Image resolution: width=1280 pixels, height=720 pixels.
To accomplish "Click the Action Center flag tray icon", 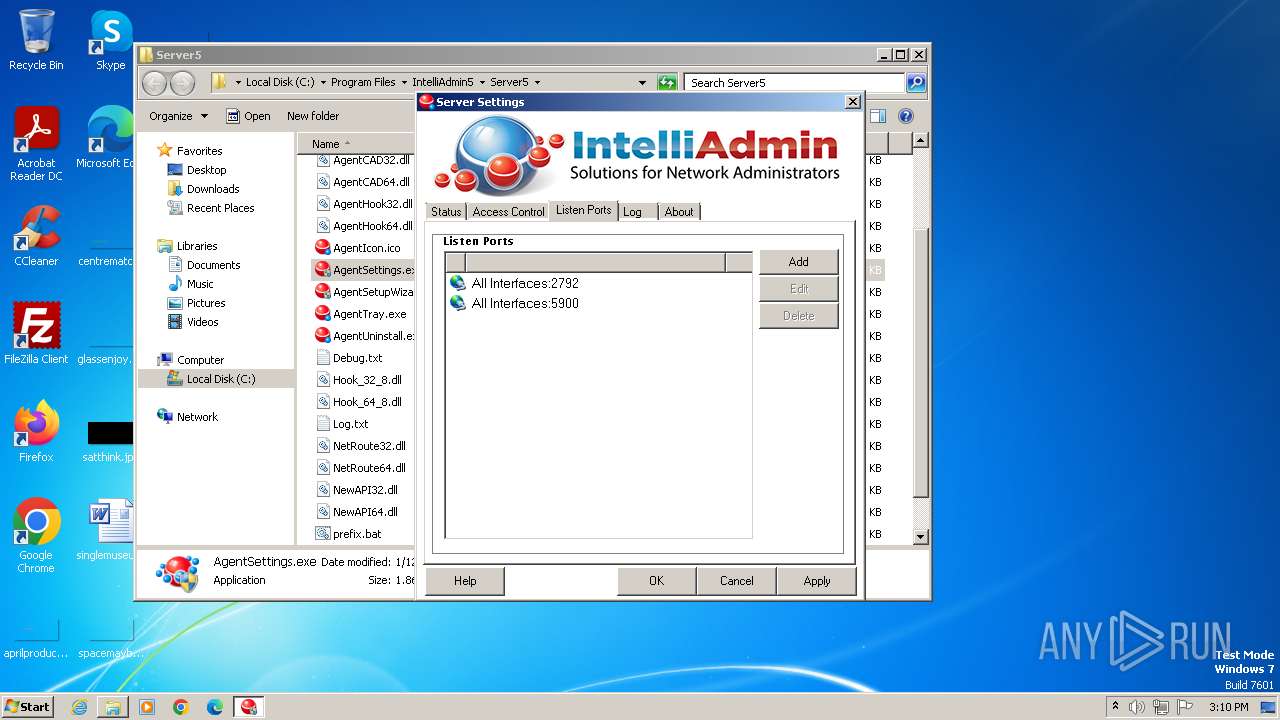I will [x=1184, y=707].
